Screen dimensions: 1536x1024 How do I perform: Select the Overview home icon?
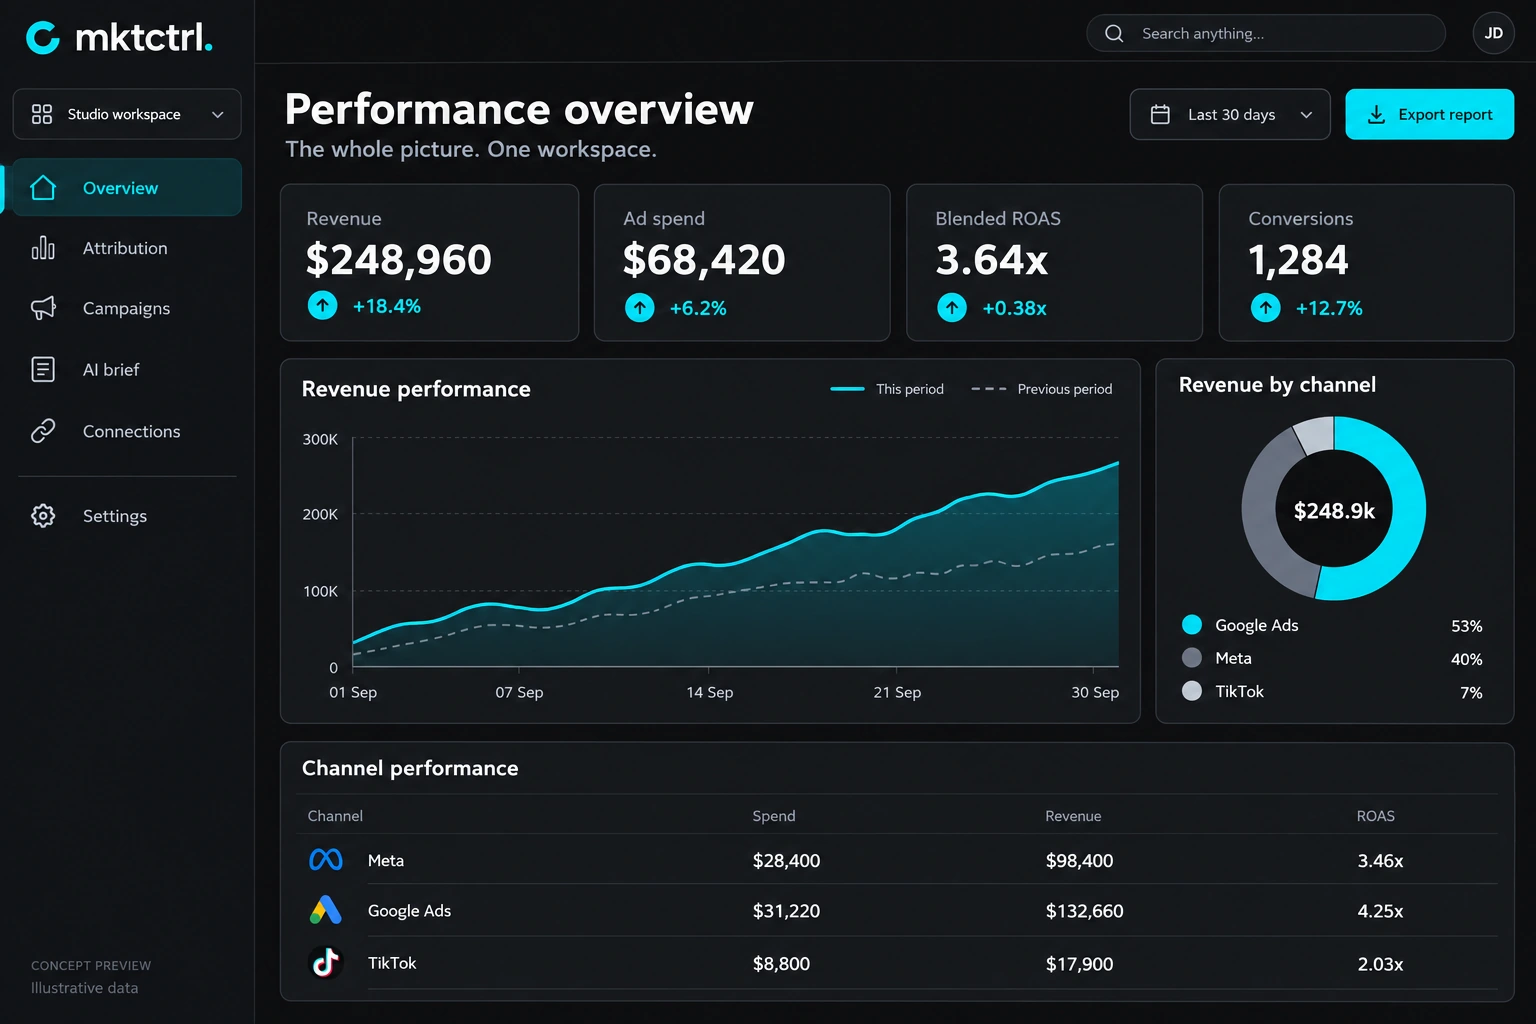[x=43, y=188]
